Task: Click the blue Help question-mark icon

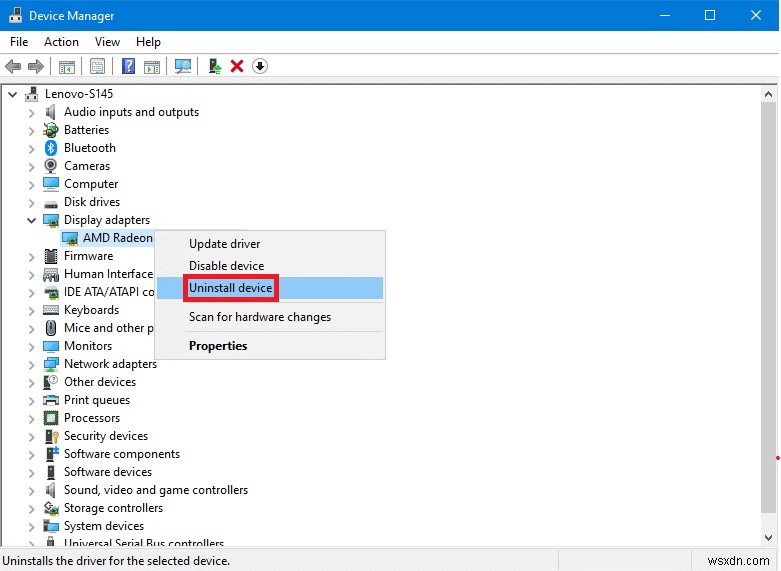Action: click(x=129, y=66)
